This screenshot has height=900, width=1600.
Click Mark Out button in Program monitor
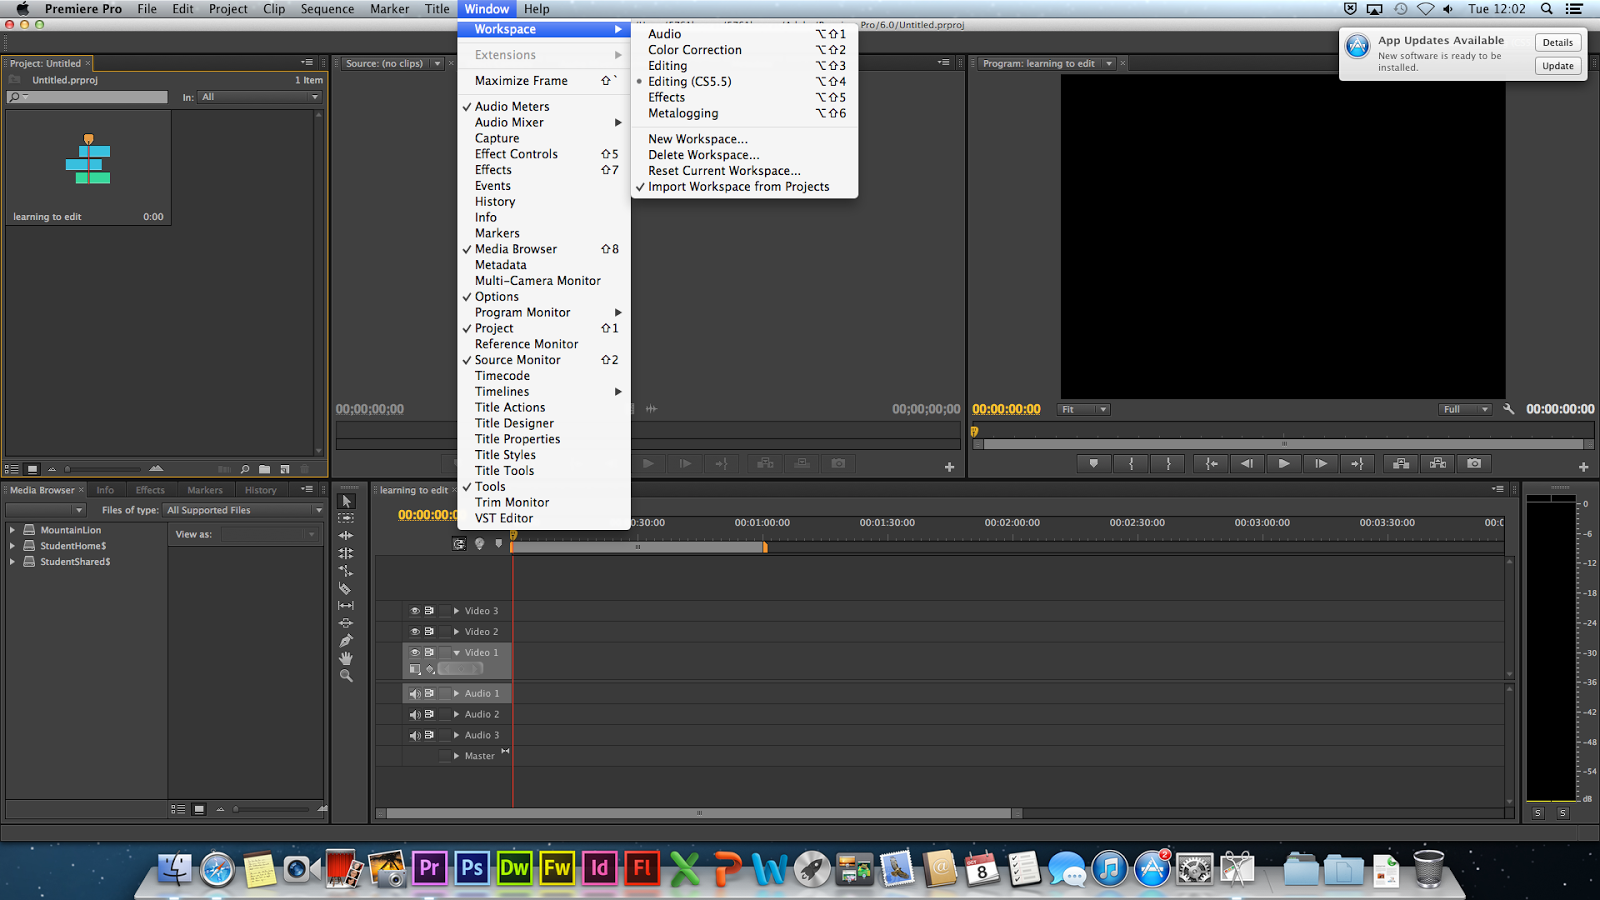(1168, 464)
